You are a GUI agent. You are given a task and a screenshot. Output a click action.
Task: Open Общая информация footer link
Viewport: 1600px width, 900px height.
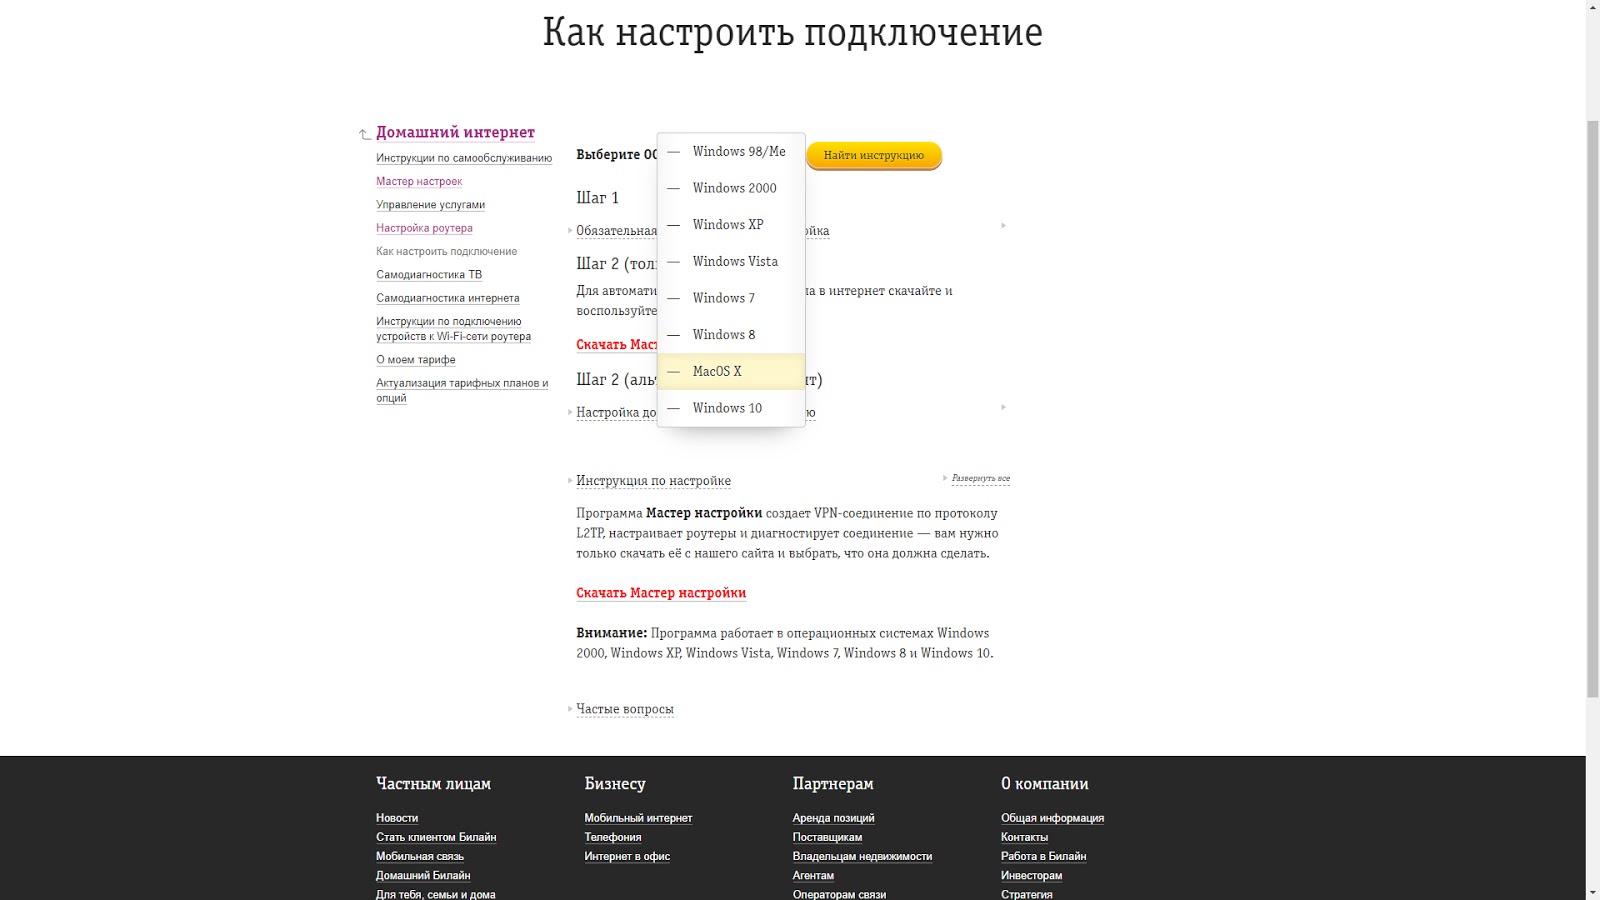[1052, 818]
